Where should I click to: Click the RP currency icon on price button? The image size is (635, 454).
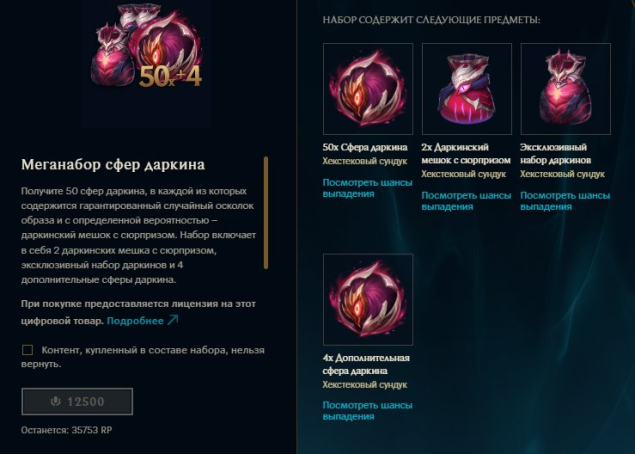pyautogui.click(x=55, y=401)
